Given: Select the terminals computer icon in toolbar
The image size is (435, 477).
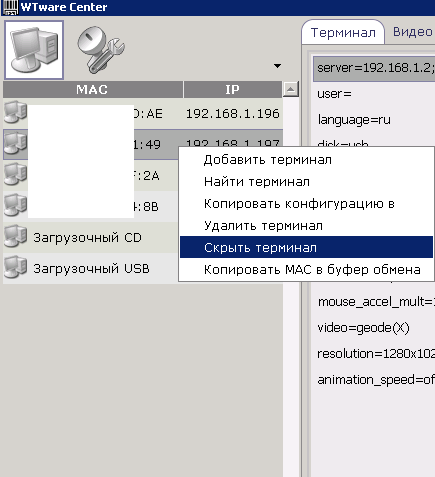Looking at the screenshot, I should (x=34, y=50).
